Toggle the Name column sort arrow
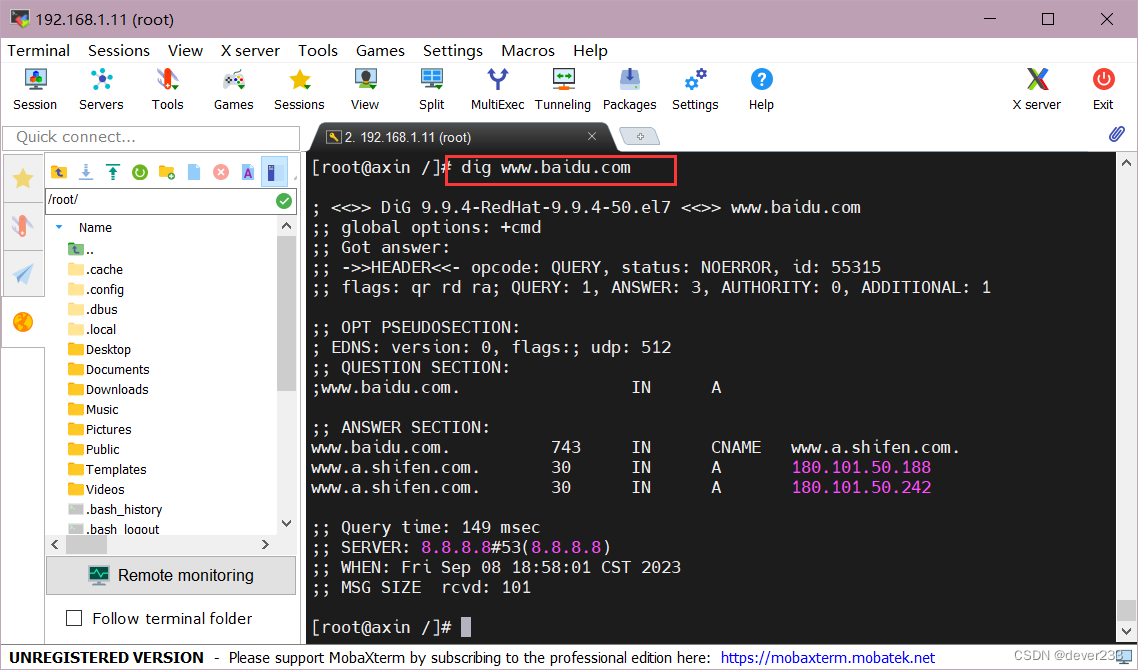The width and height of the screenshot is (1138, 670). (x=60, y=227)
